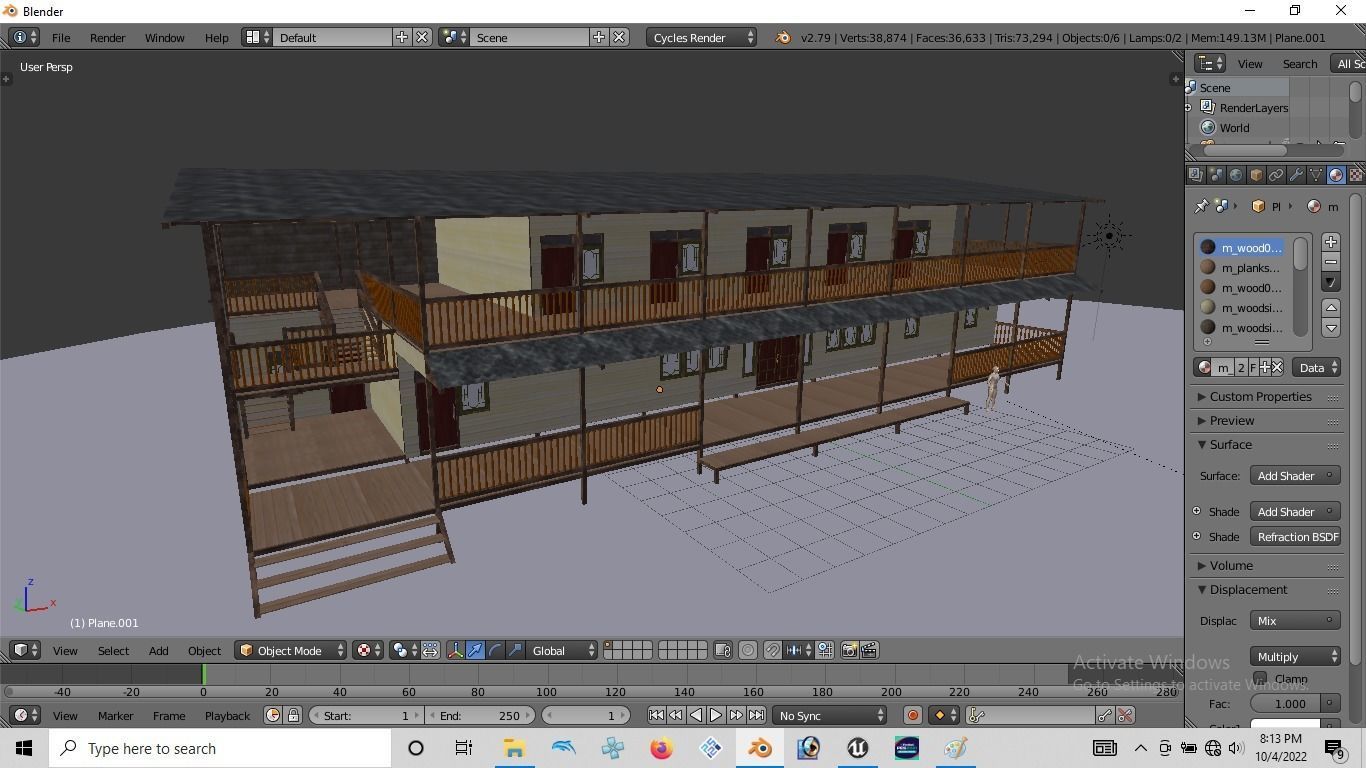The width and height of the screenshot is (1366, 768).
Task: Open the Texture checkerboard tab
Action: (1356, 175)
